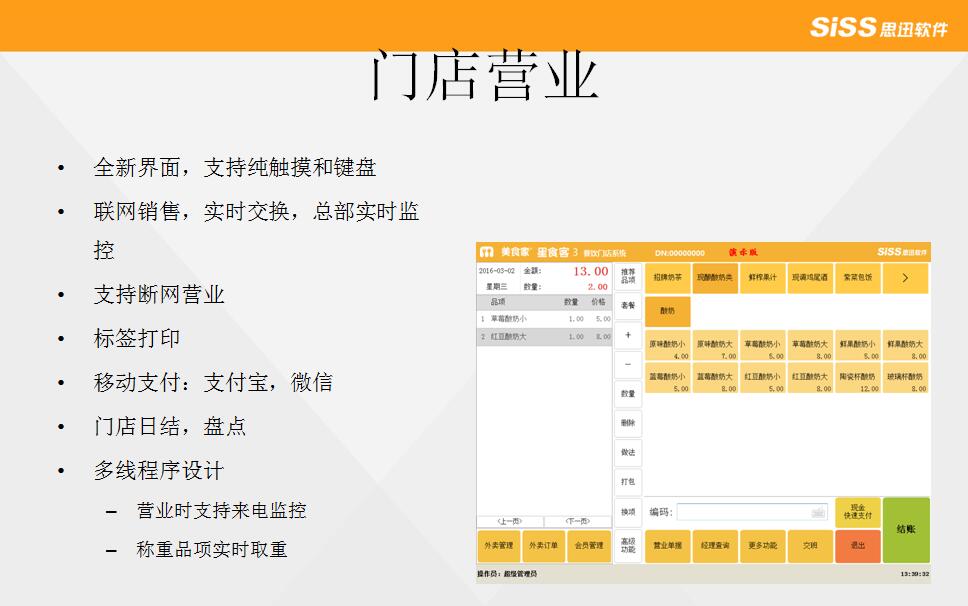Switch to the 鲜榨果汁 category tab
This screenshot has height=606, width=968.
[763, 278]
